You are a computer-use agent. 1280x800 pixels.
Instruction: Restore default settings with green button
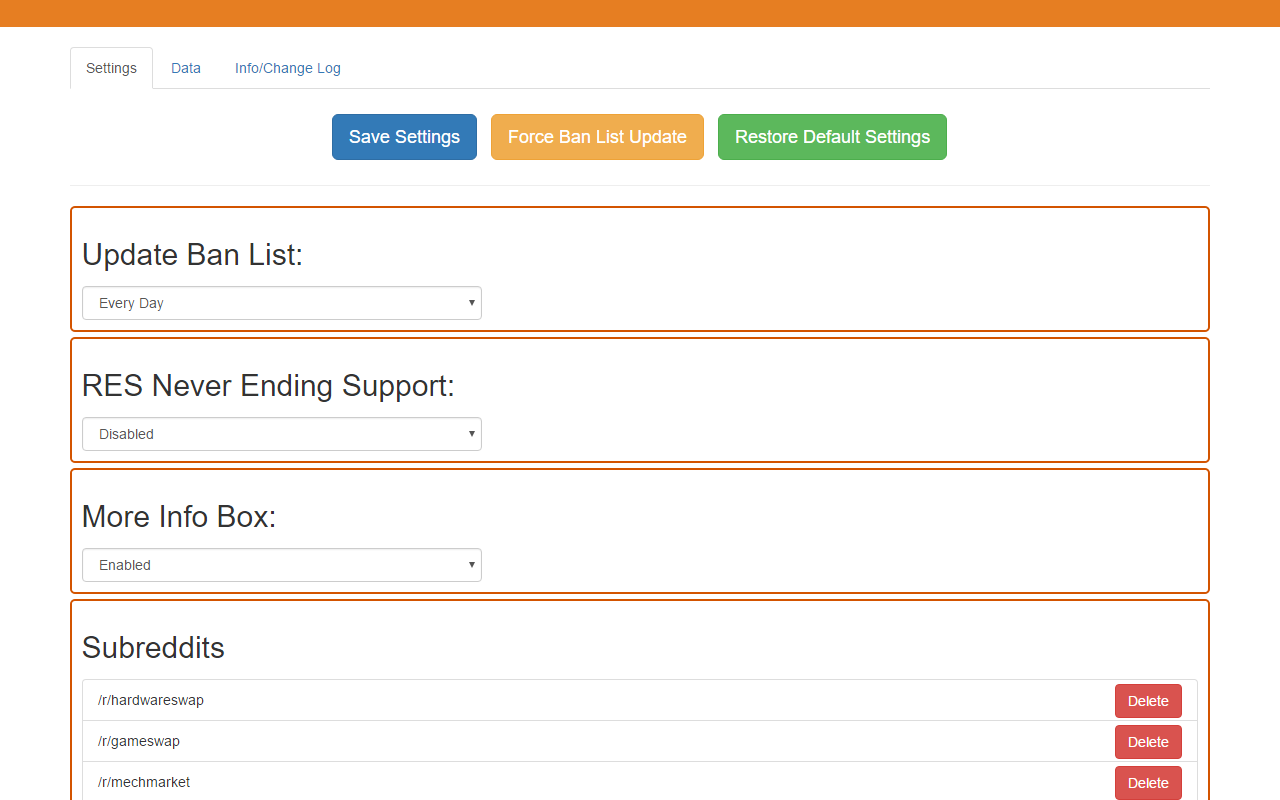(832, 137)
